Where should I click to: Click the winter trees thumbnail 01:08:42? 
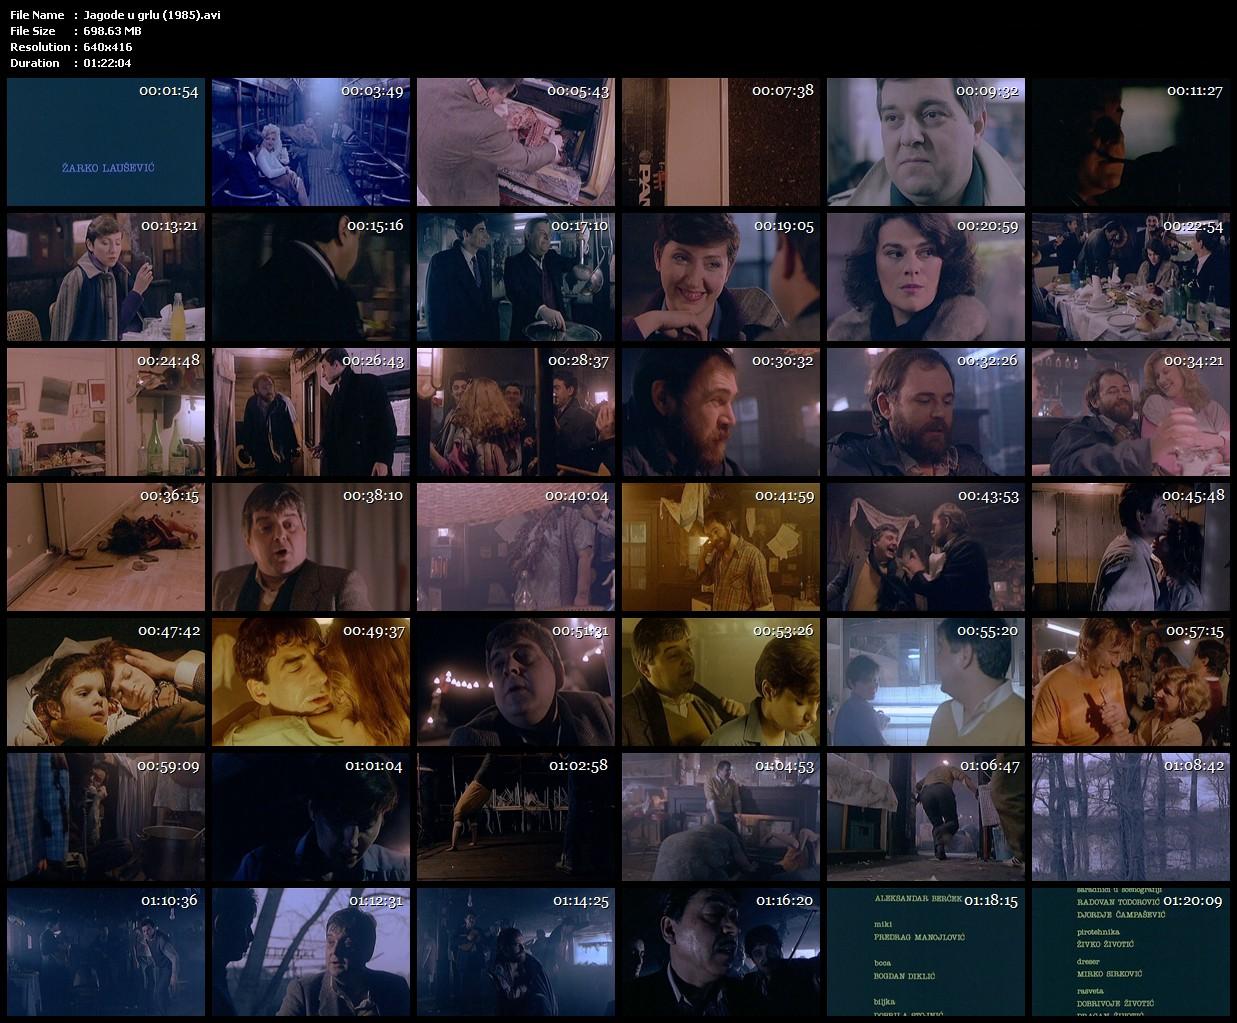coord(1131,817)
